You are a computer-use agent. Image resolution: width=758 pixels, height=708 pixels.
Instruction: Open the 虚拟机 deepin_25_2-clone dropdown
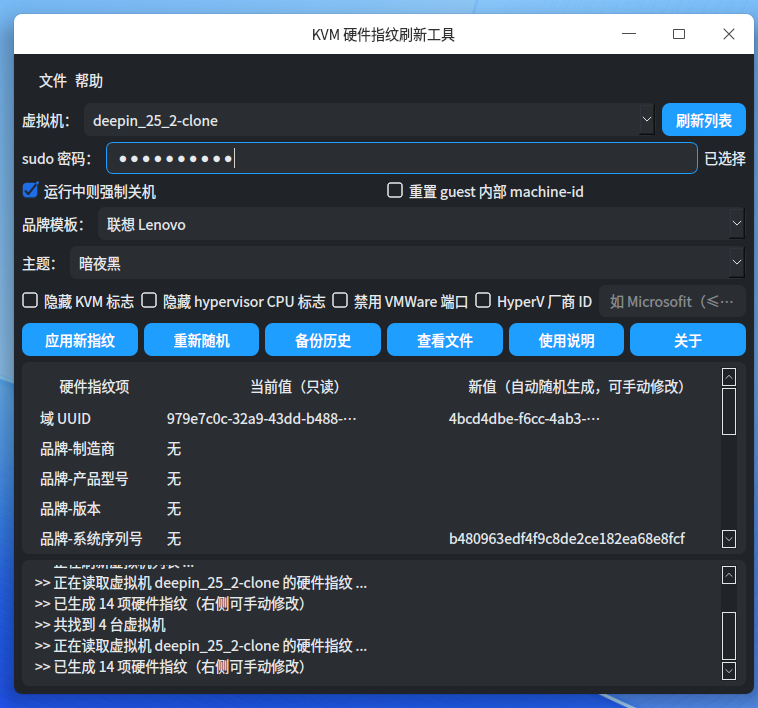pyautogui.click(x=369, y=120)
